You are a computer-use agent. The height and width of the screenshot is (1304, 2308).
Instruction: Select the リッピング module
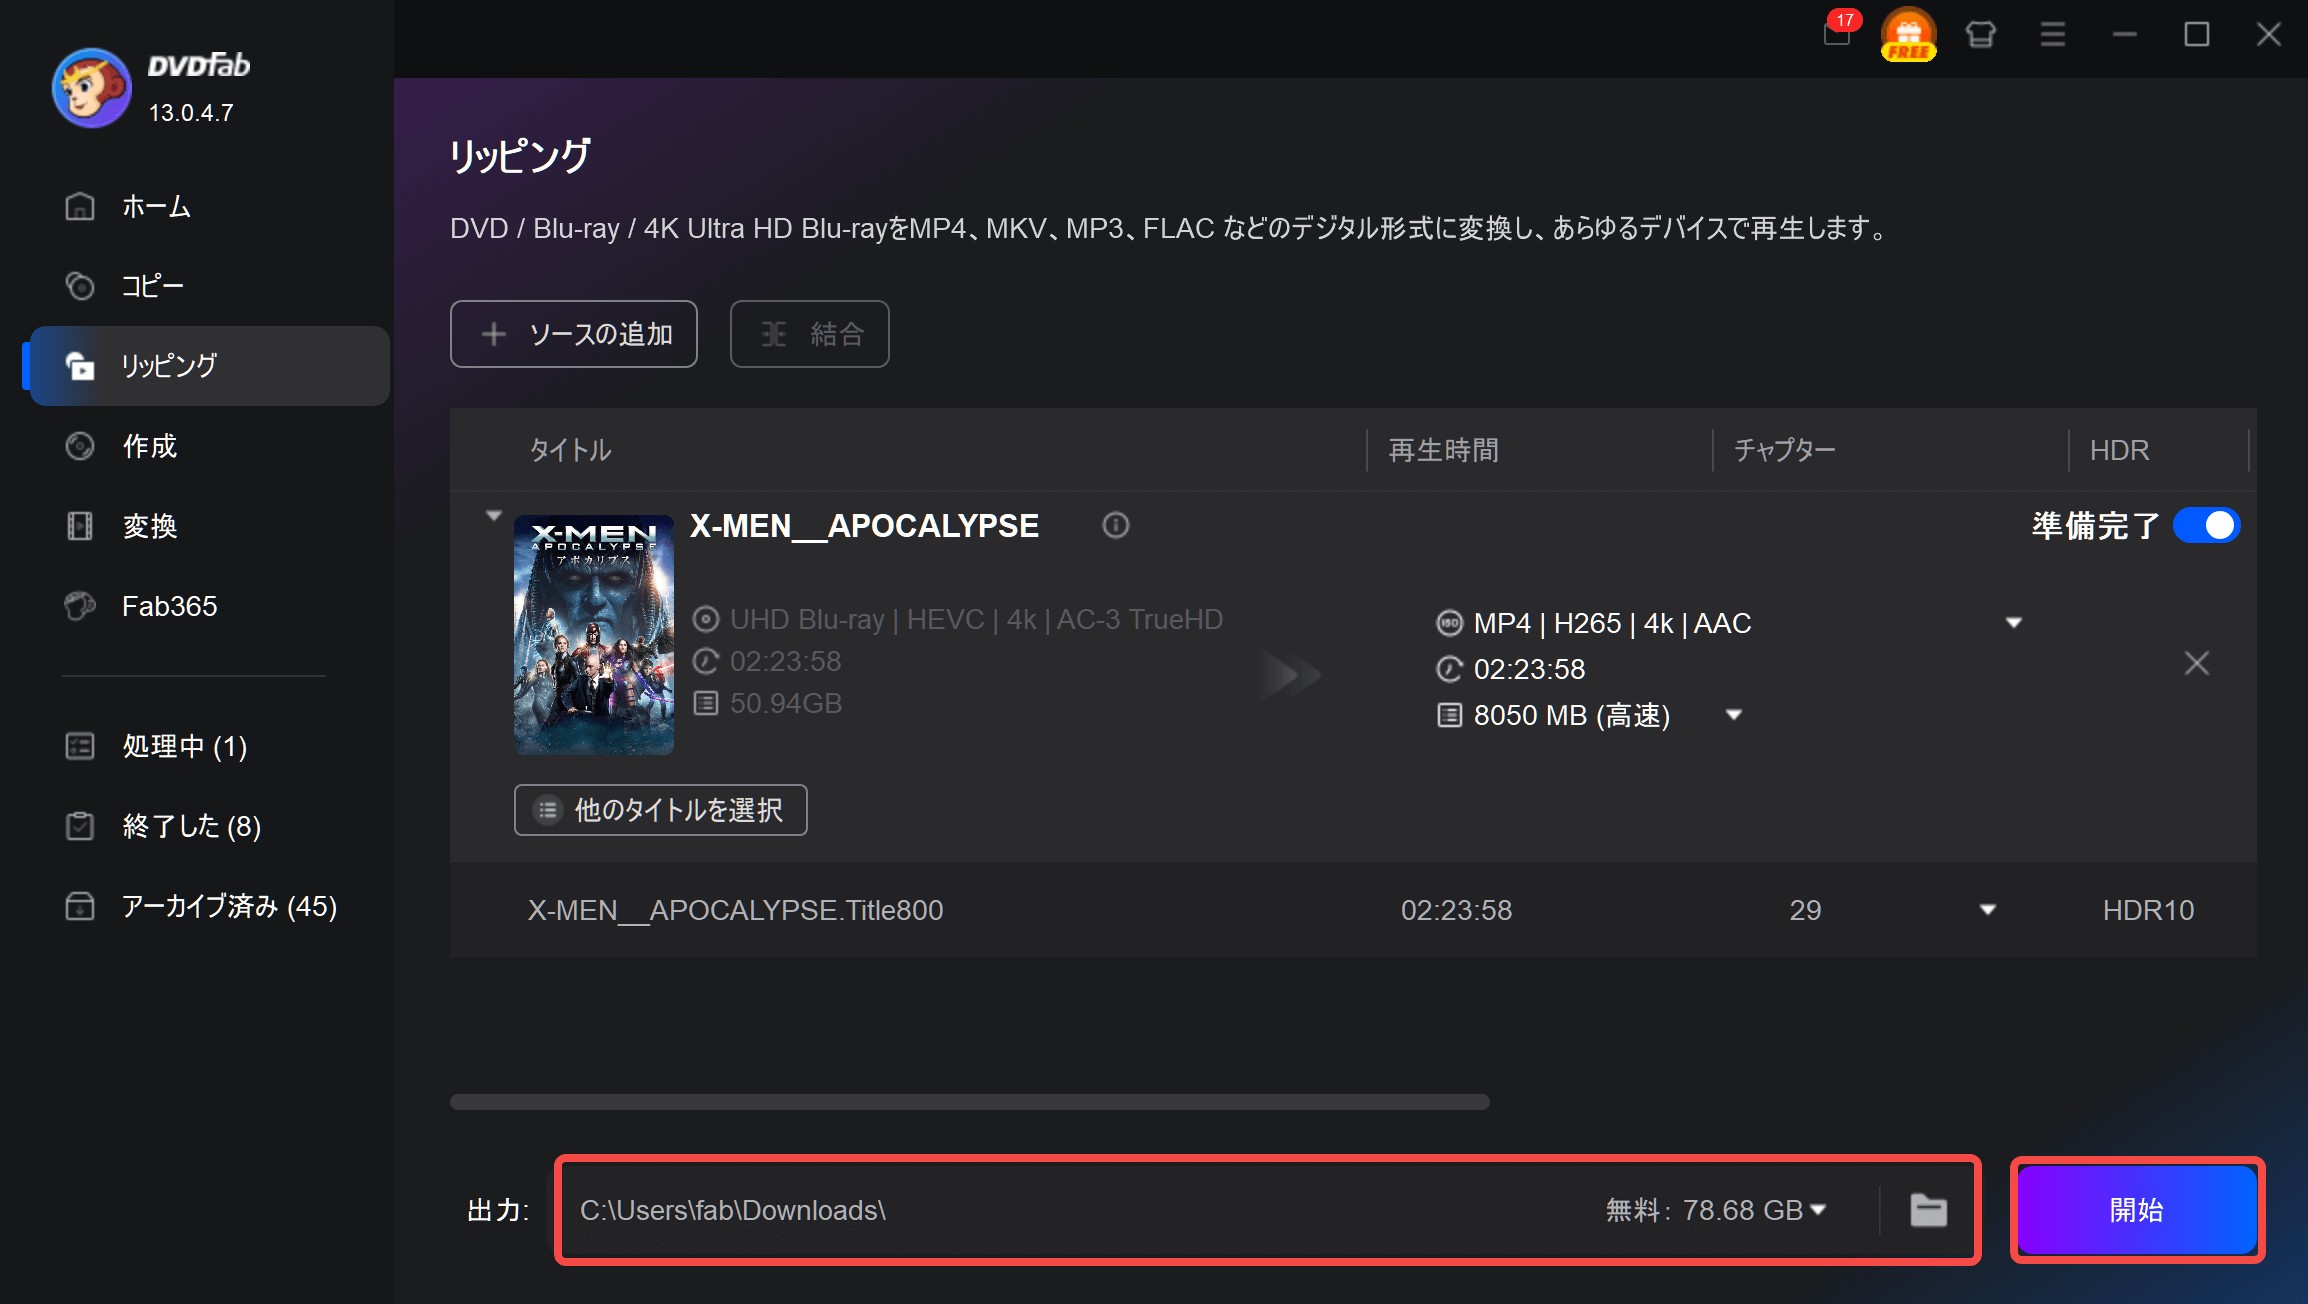tap(208, 366)
